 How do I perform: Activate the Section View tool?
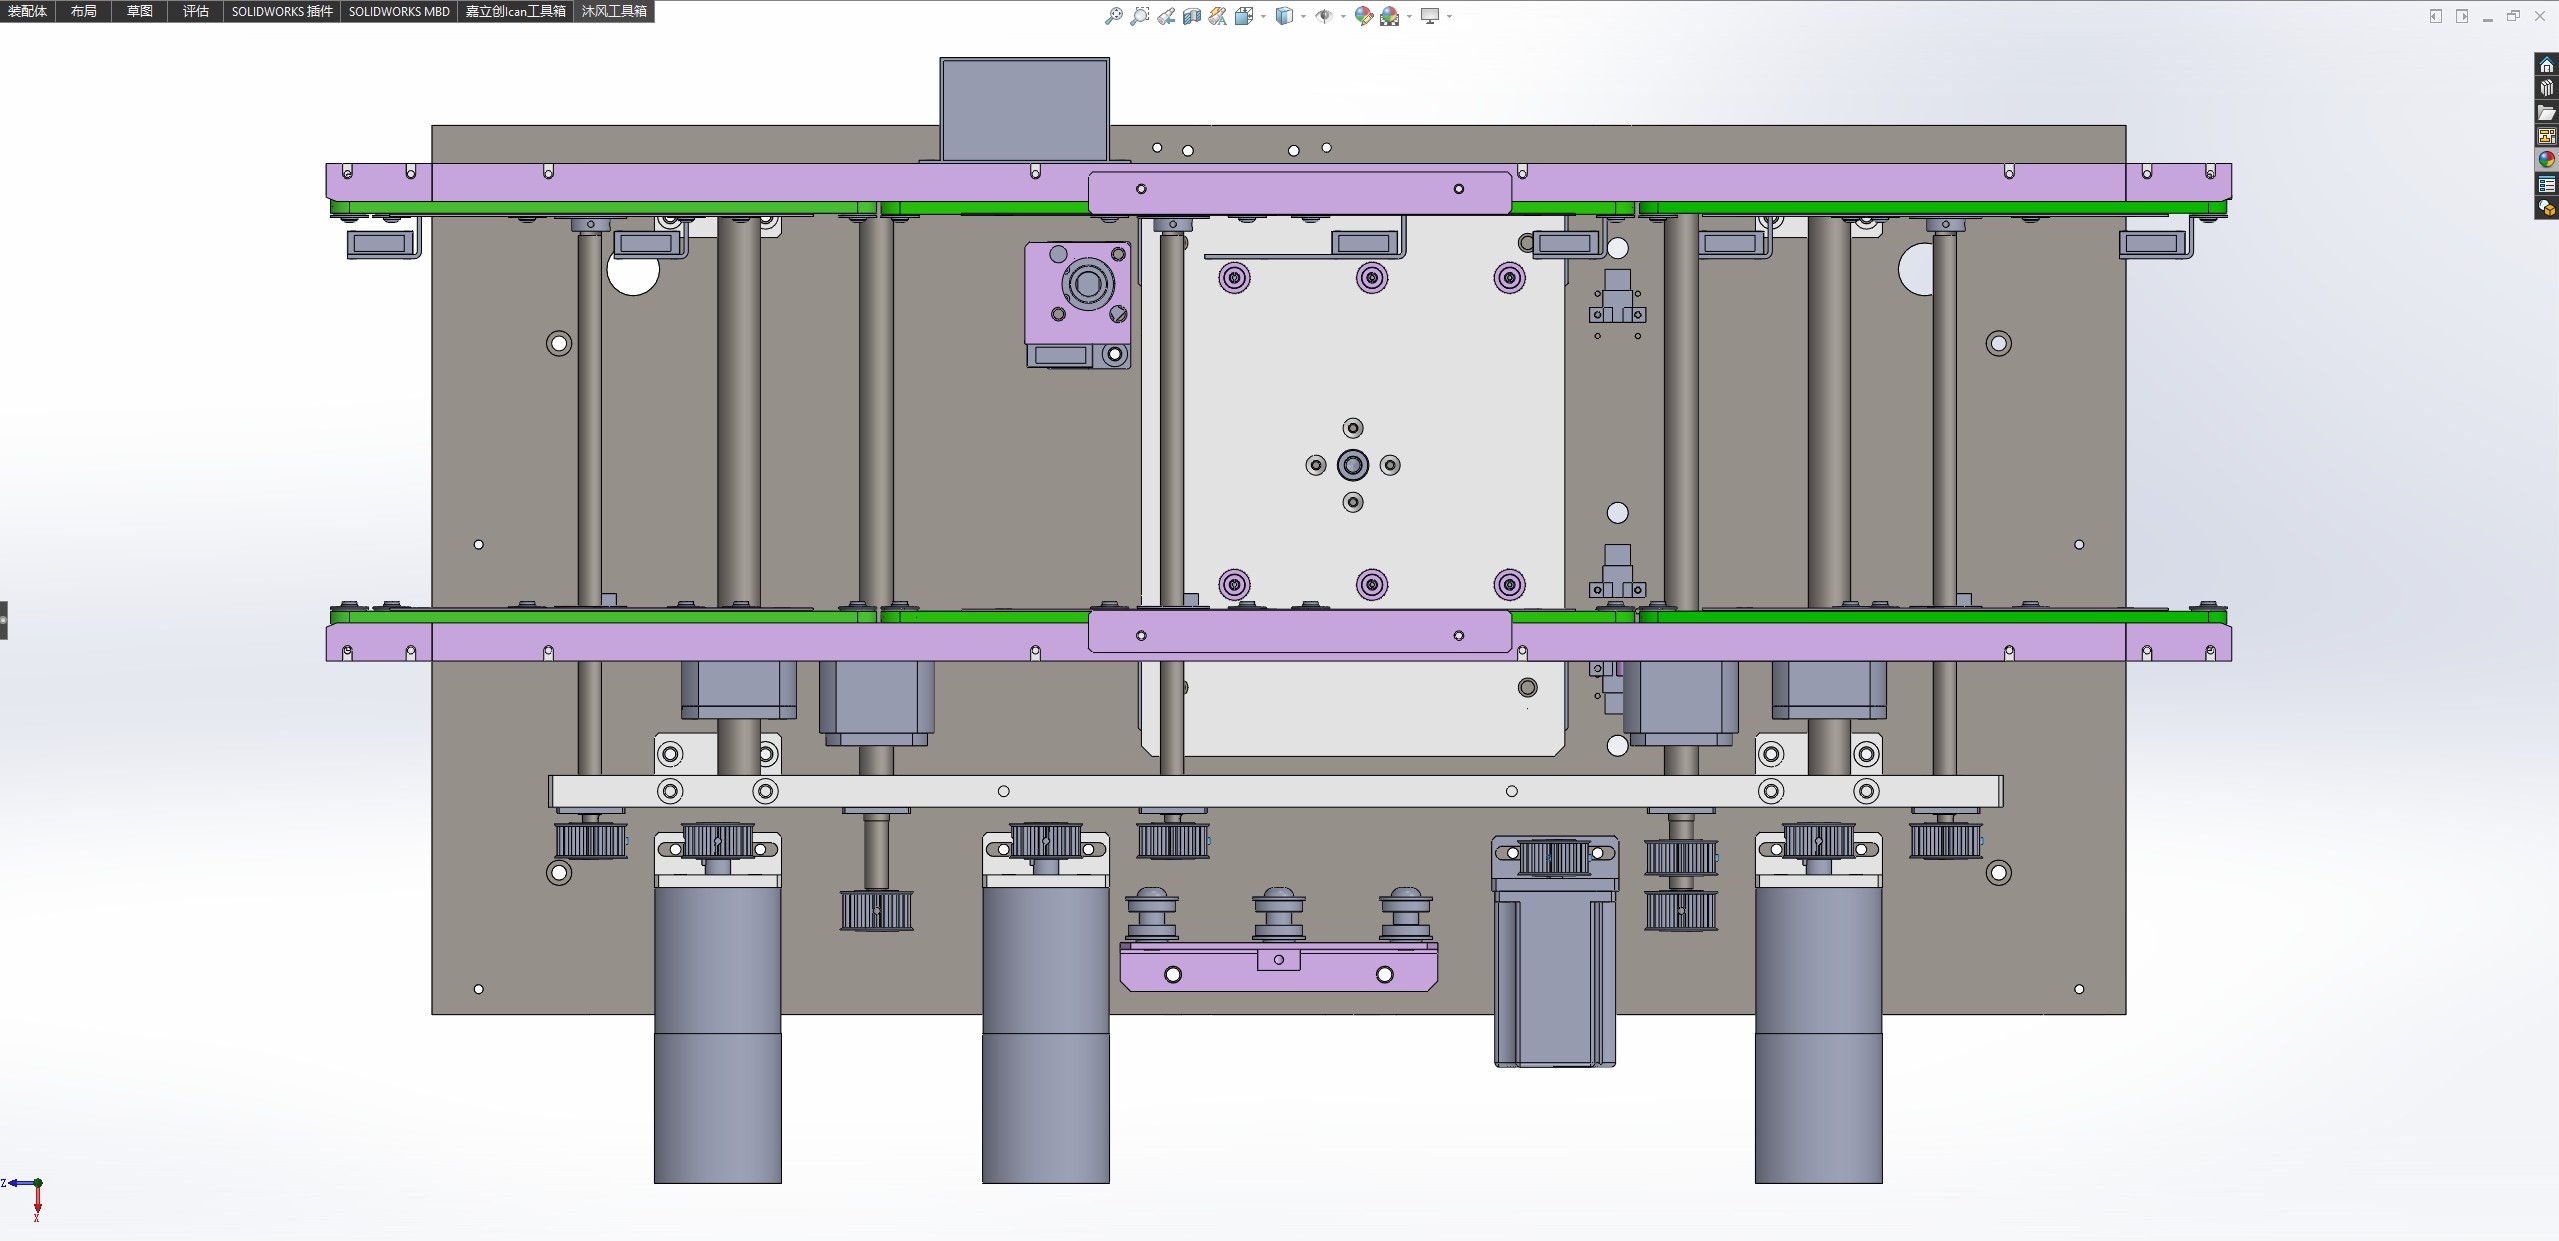point(1192,16)
